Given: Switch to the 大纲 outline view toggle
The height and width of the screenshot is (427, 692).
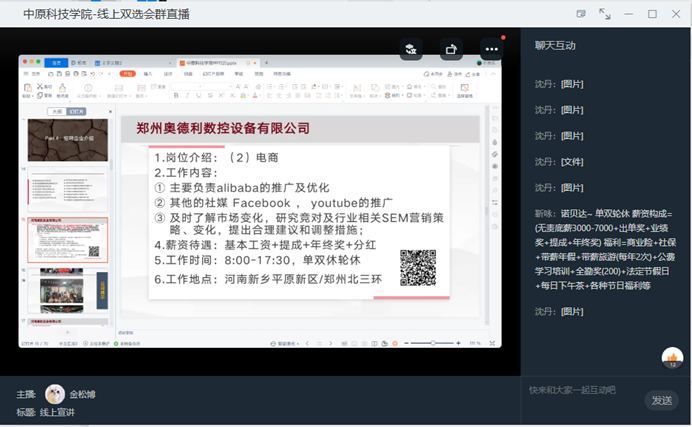Looking at the screenshot, I should click(57, 112).
